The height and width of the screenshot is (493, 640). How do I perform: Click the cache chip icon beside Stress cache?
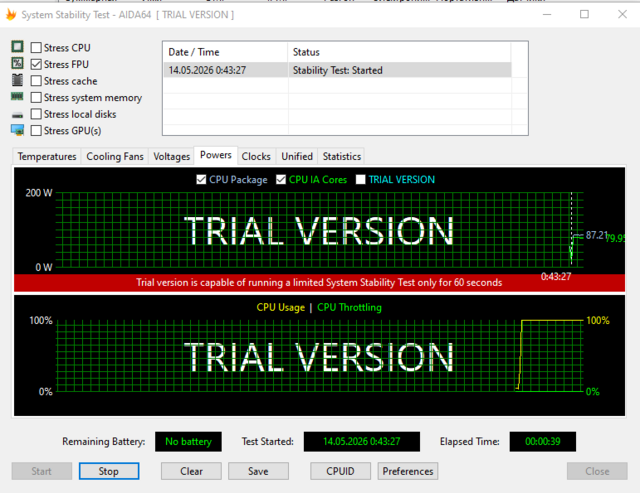(17, 80)
